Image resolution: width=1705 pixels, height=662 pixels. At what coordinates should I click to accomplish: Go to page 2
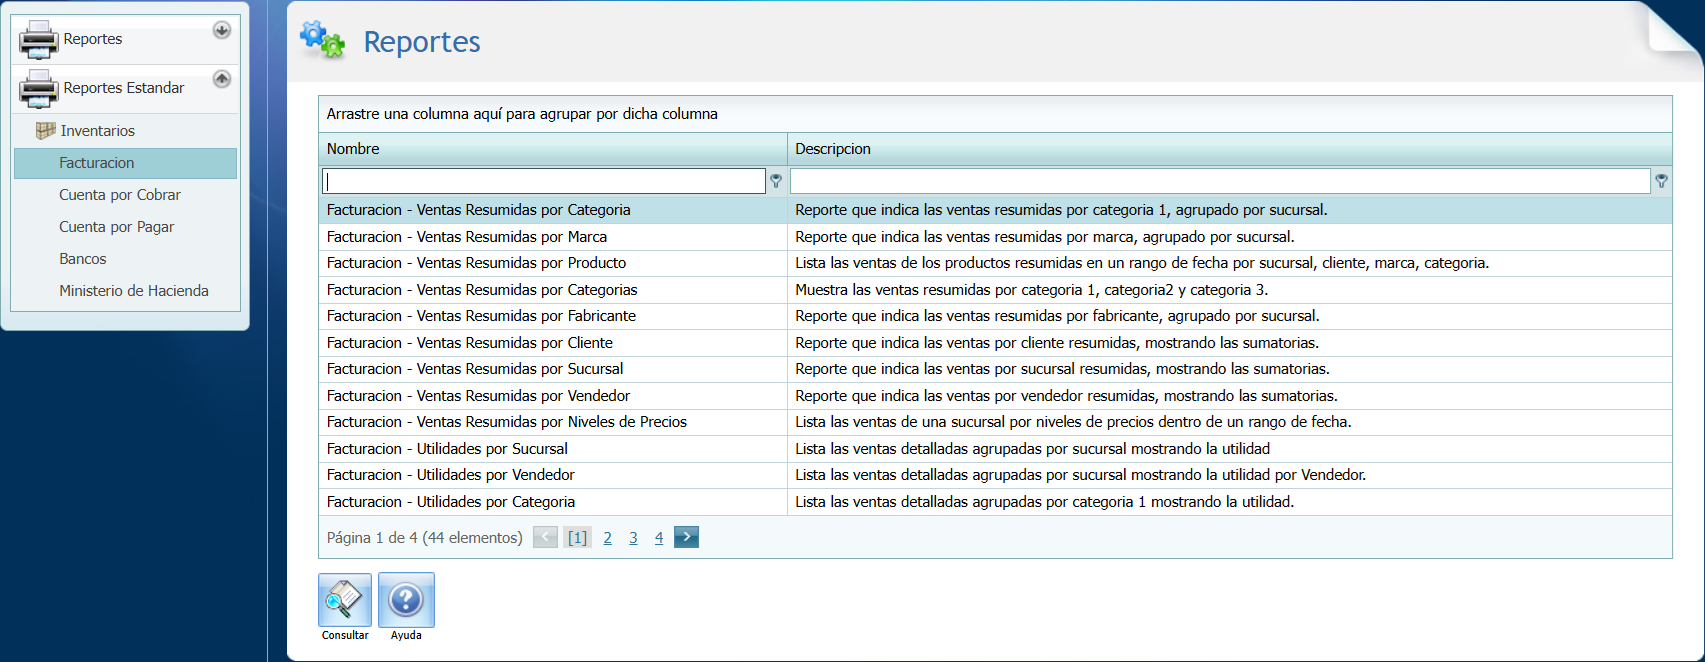[607, 538]
